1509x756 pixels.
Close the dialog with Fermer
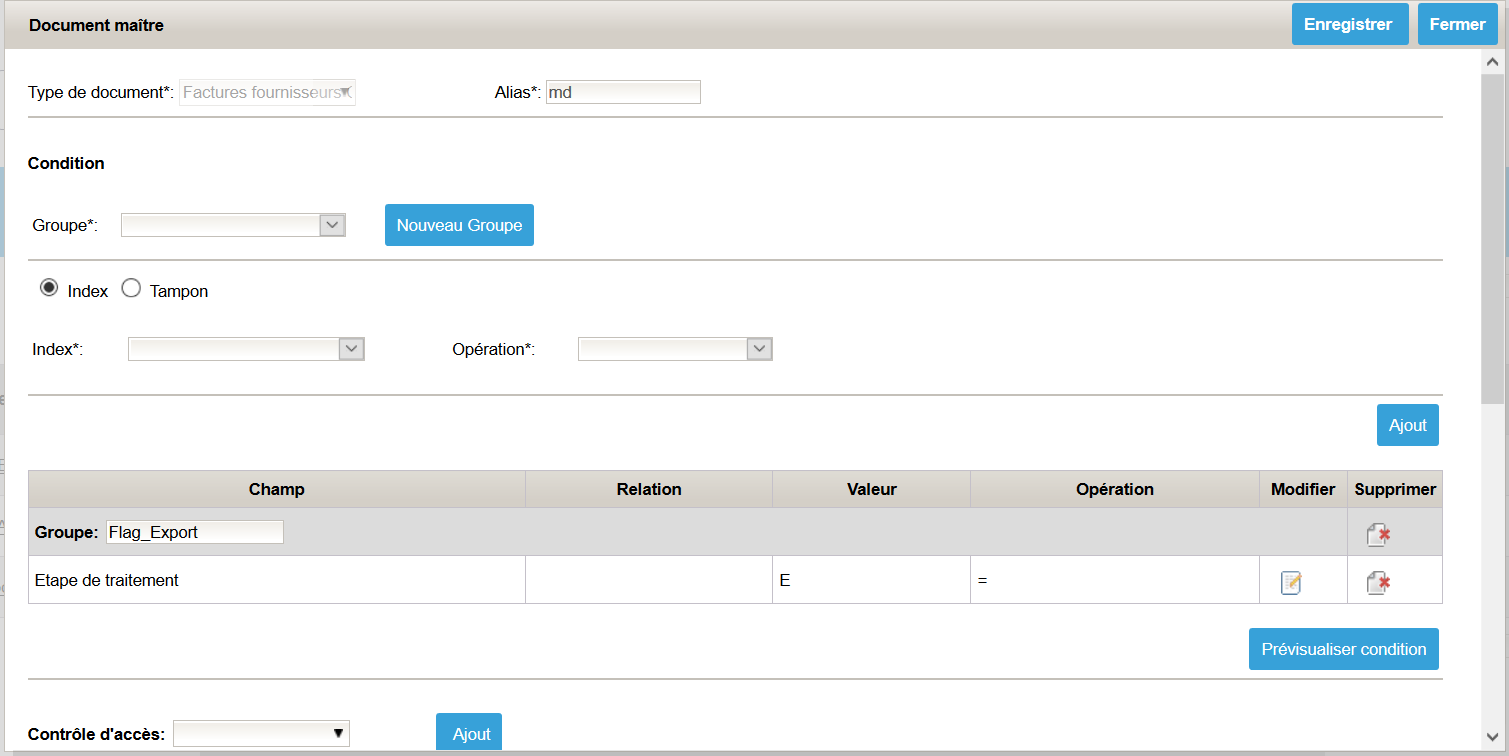1456,24
